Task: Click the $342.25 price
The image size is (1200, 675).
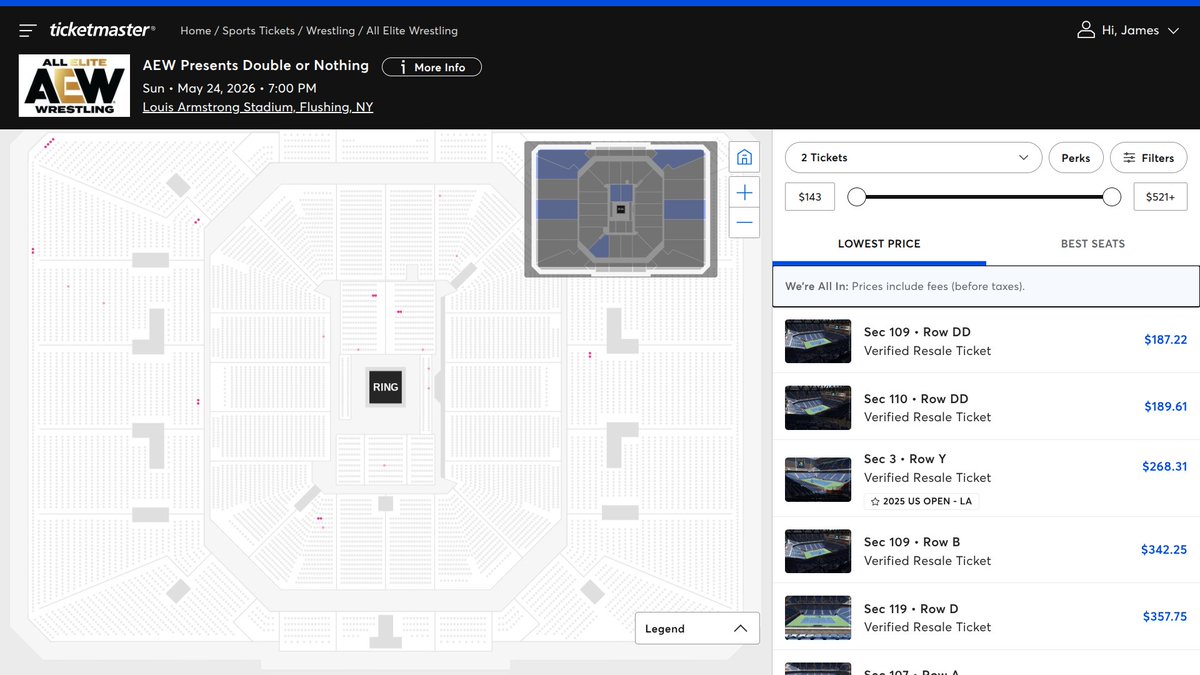Action: (1164, 550)
